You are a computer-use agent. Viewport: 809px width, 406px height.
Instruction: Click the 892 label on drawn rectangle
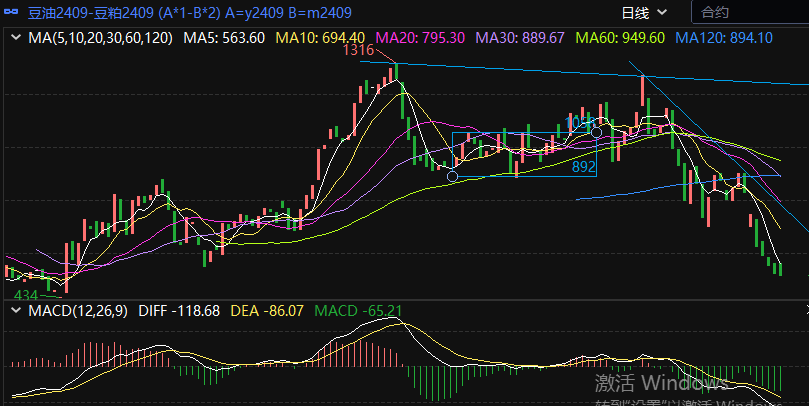pos(583,167)
